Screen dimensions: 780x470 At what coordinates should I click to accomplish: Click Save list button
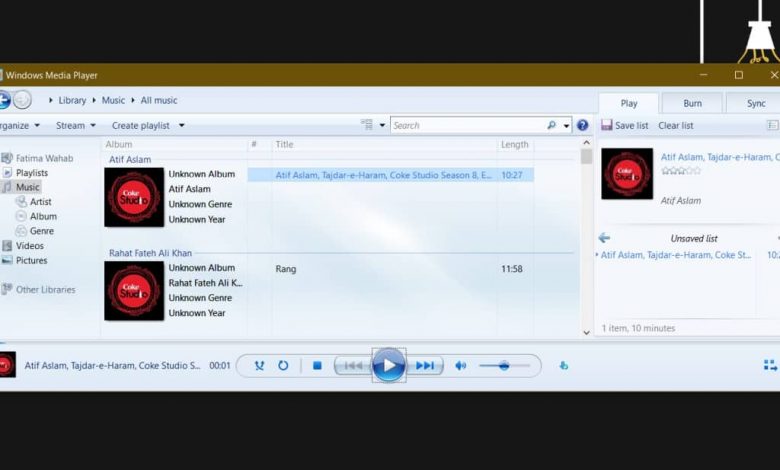tap(625, 125)
